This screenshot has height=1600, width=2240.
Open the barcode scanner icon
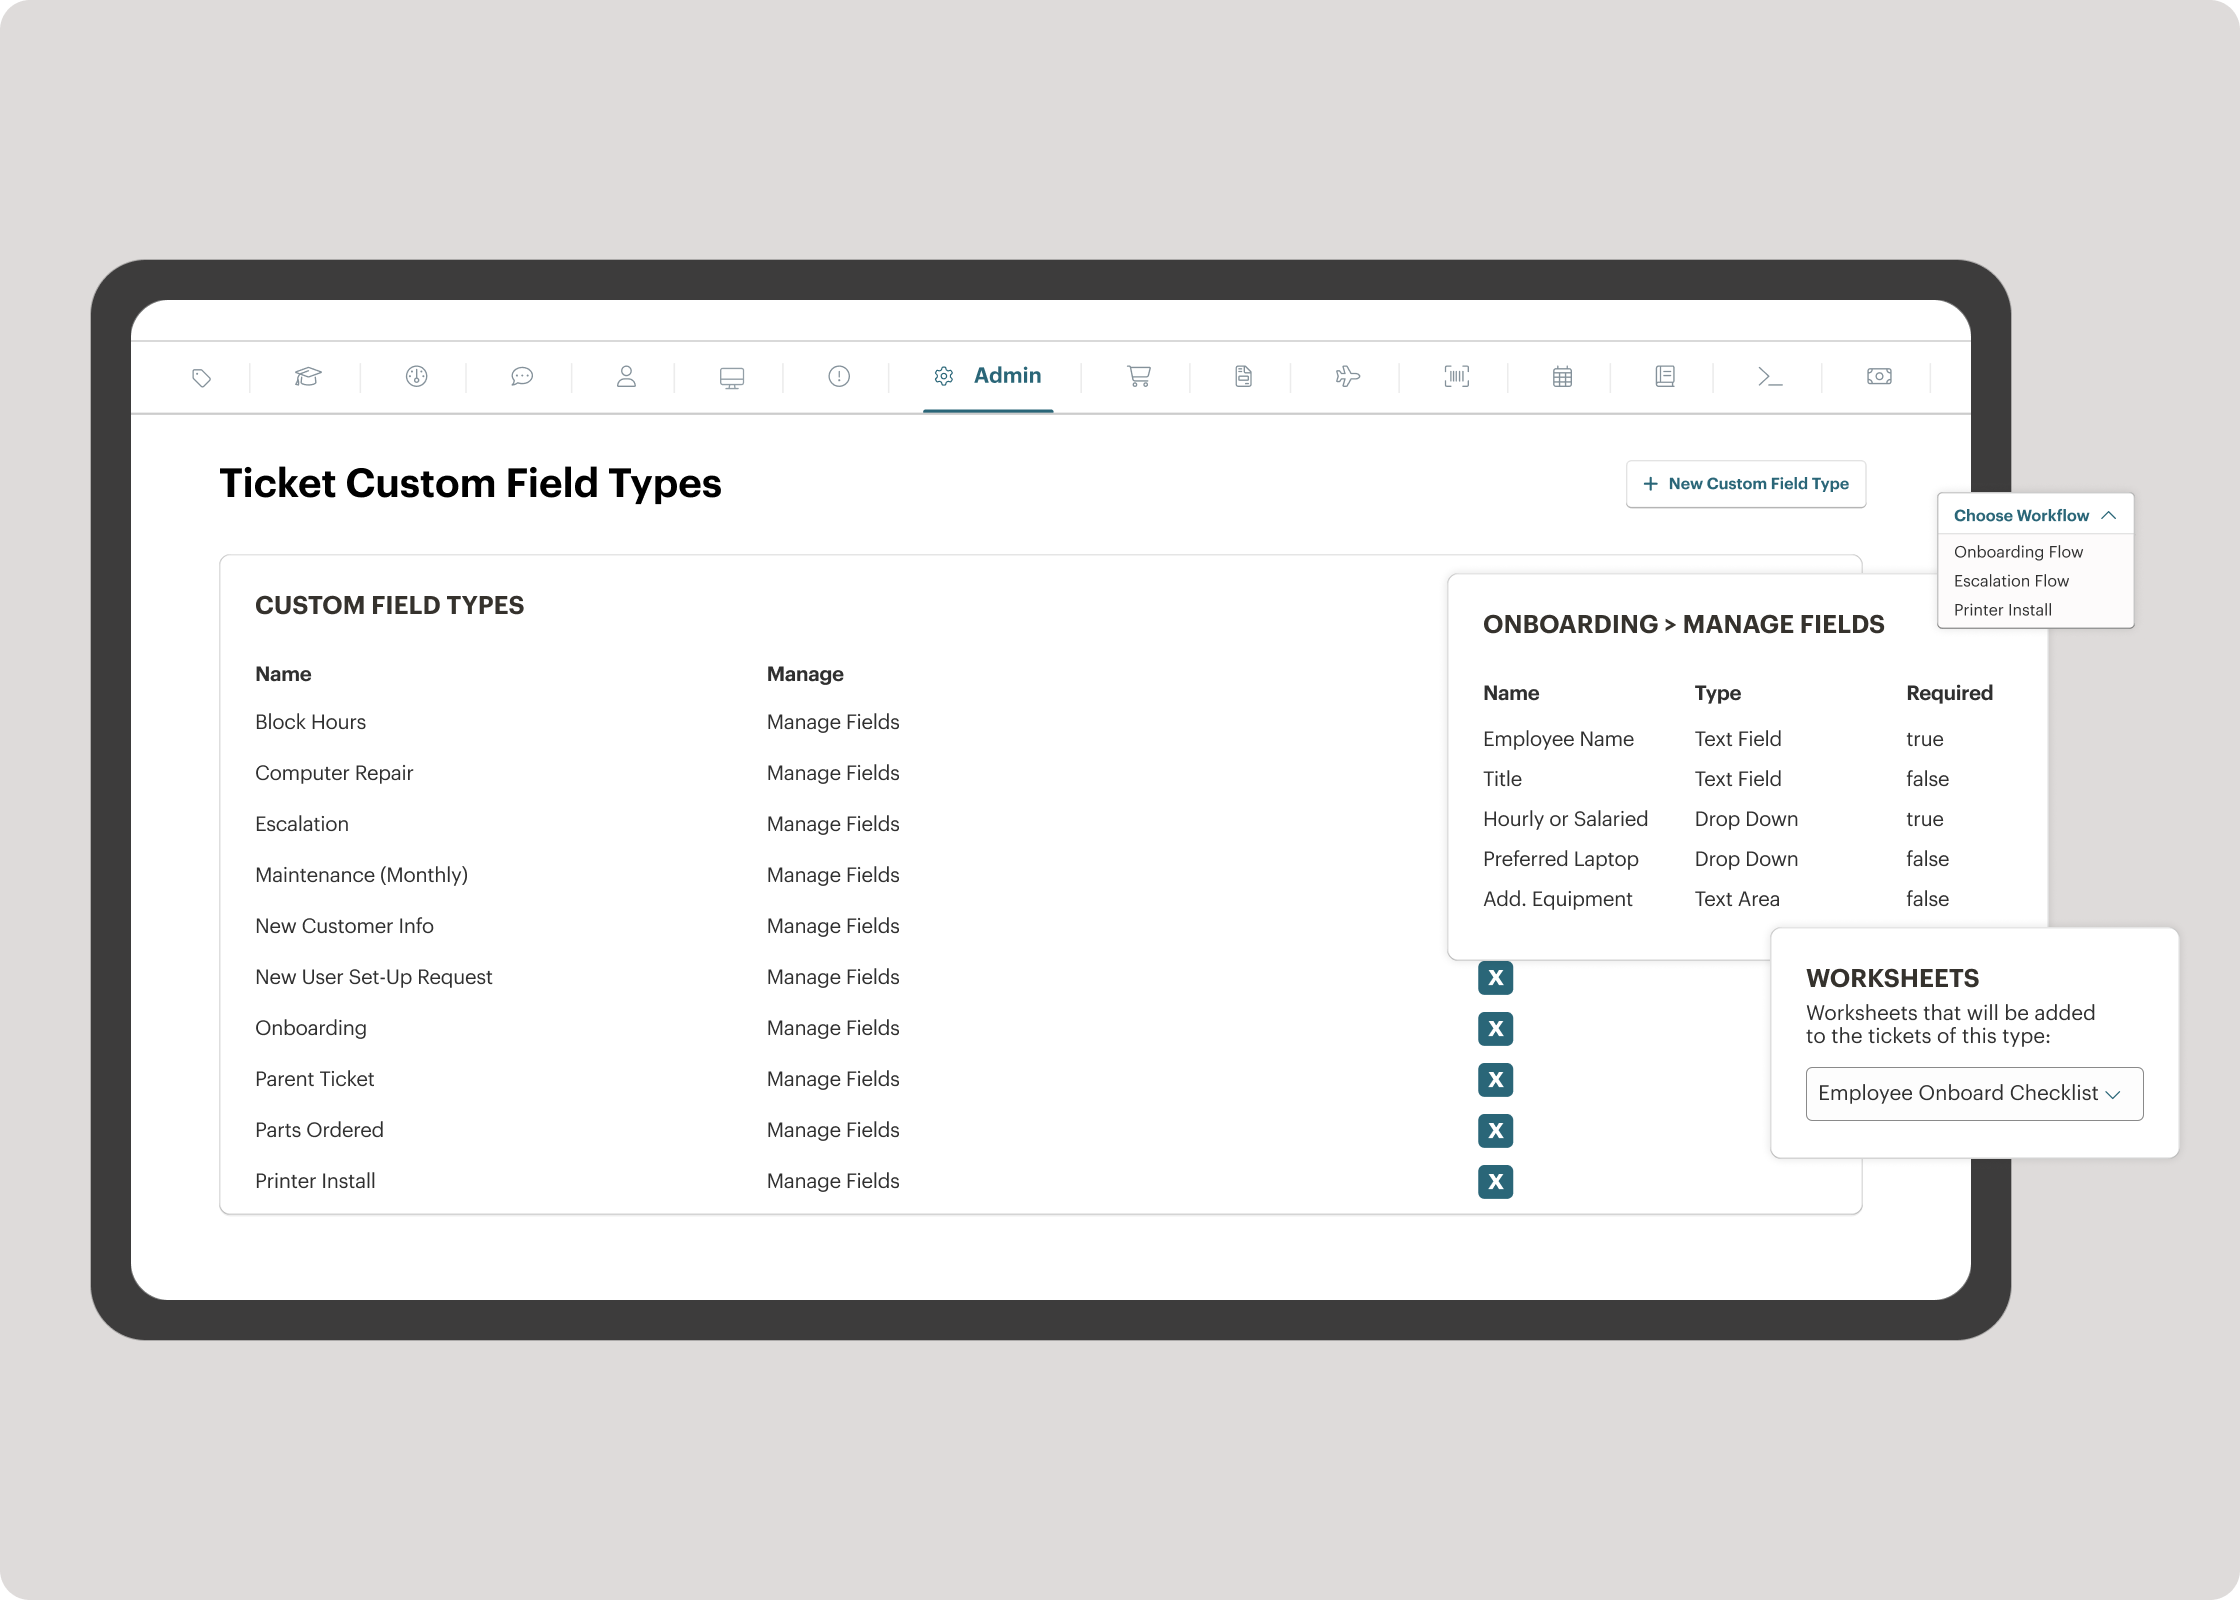point(1456,376)
